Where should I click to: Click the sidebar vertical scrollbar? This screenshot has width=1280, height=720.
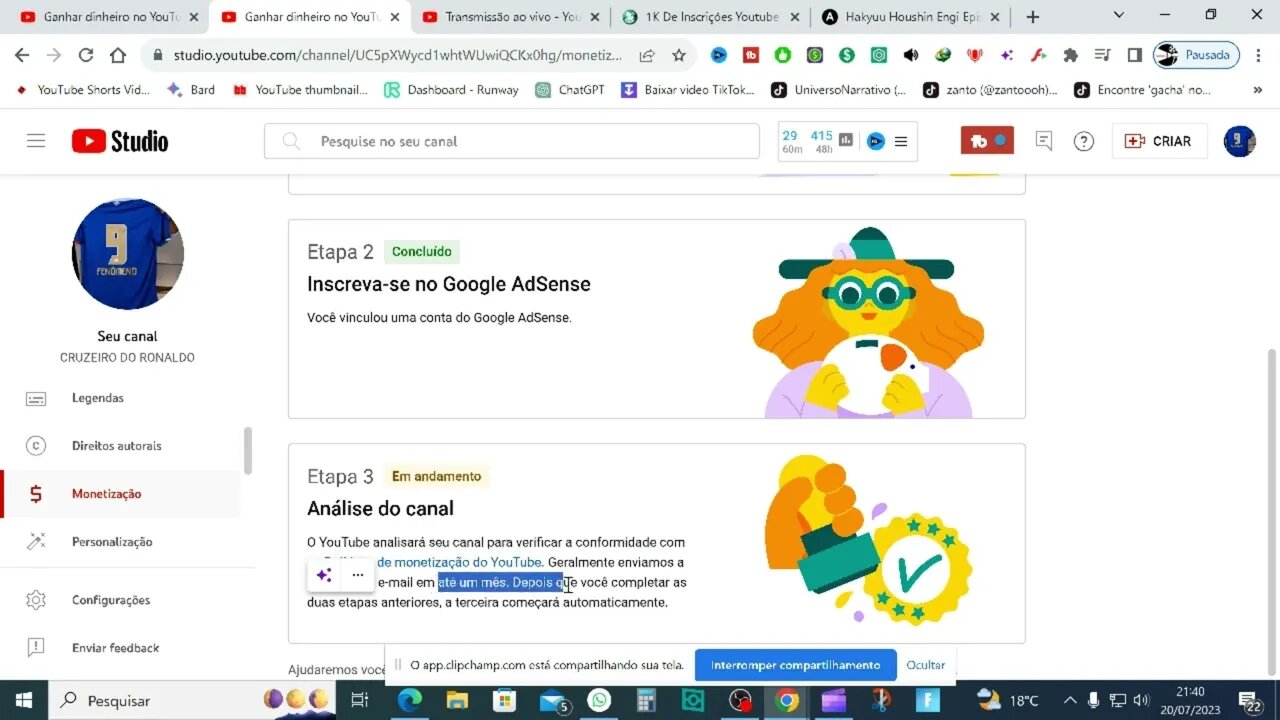[x=248, y=450]
